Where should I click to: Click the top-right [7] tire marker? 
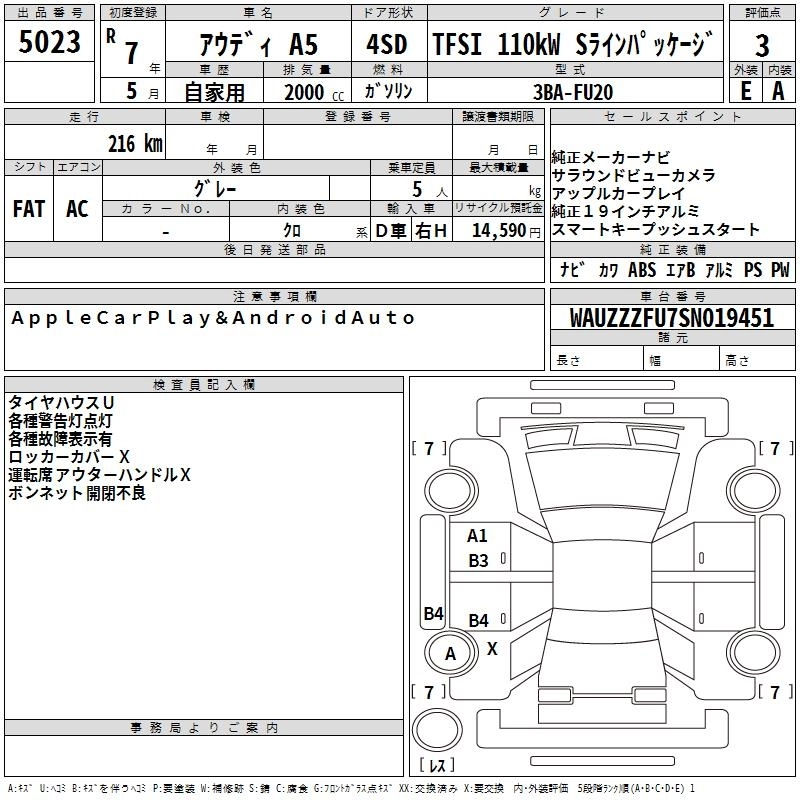[x=774, y=448]
